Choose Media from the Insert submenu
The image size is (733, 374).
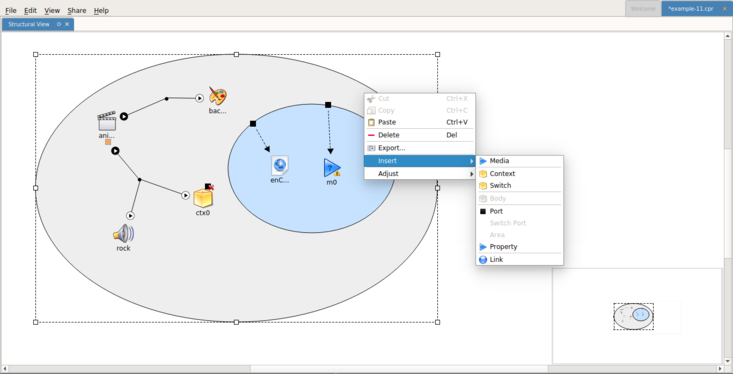519,161
